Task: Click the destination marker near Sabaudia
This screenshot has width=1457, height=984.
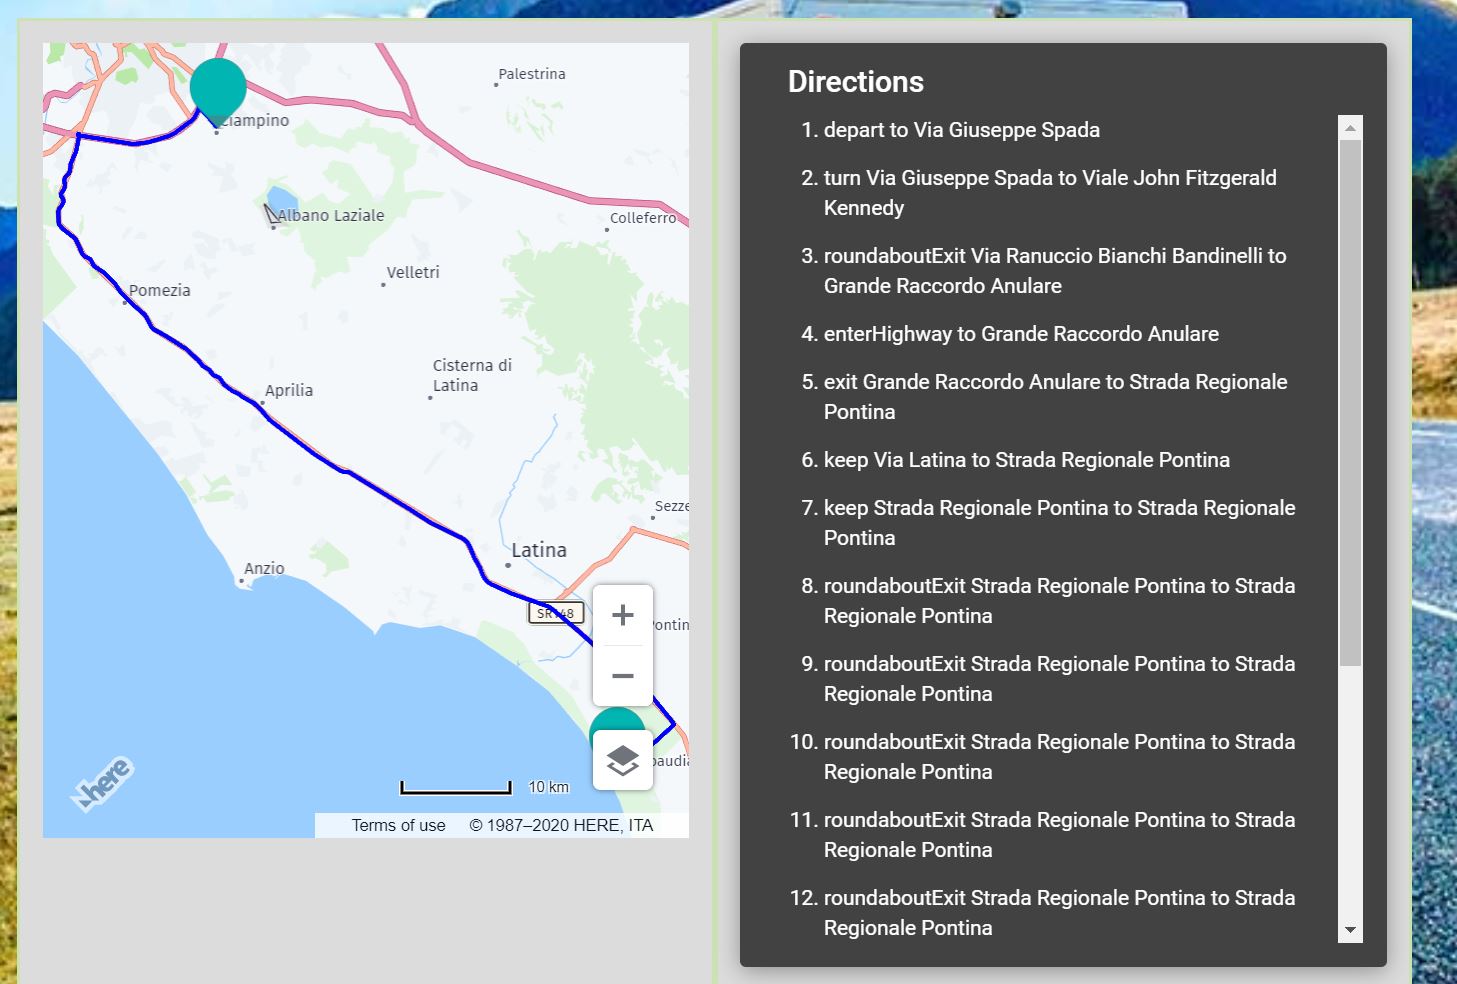Action: [x=616, y=720]
